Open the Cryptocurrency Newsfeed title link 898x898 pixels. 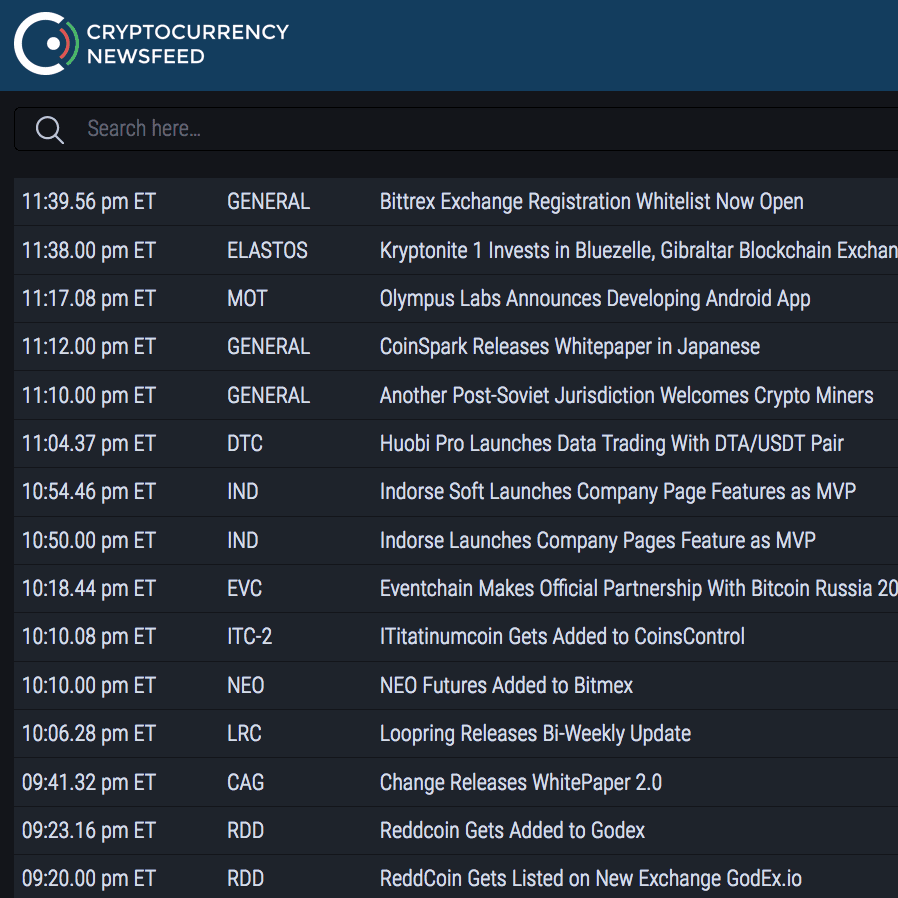[187, 44]
